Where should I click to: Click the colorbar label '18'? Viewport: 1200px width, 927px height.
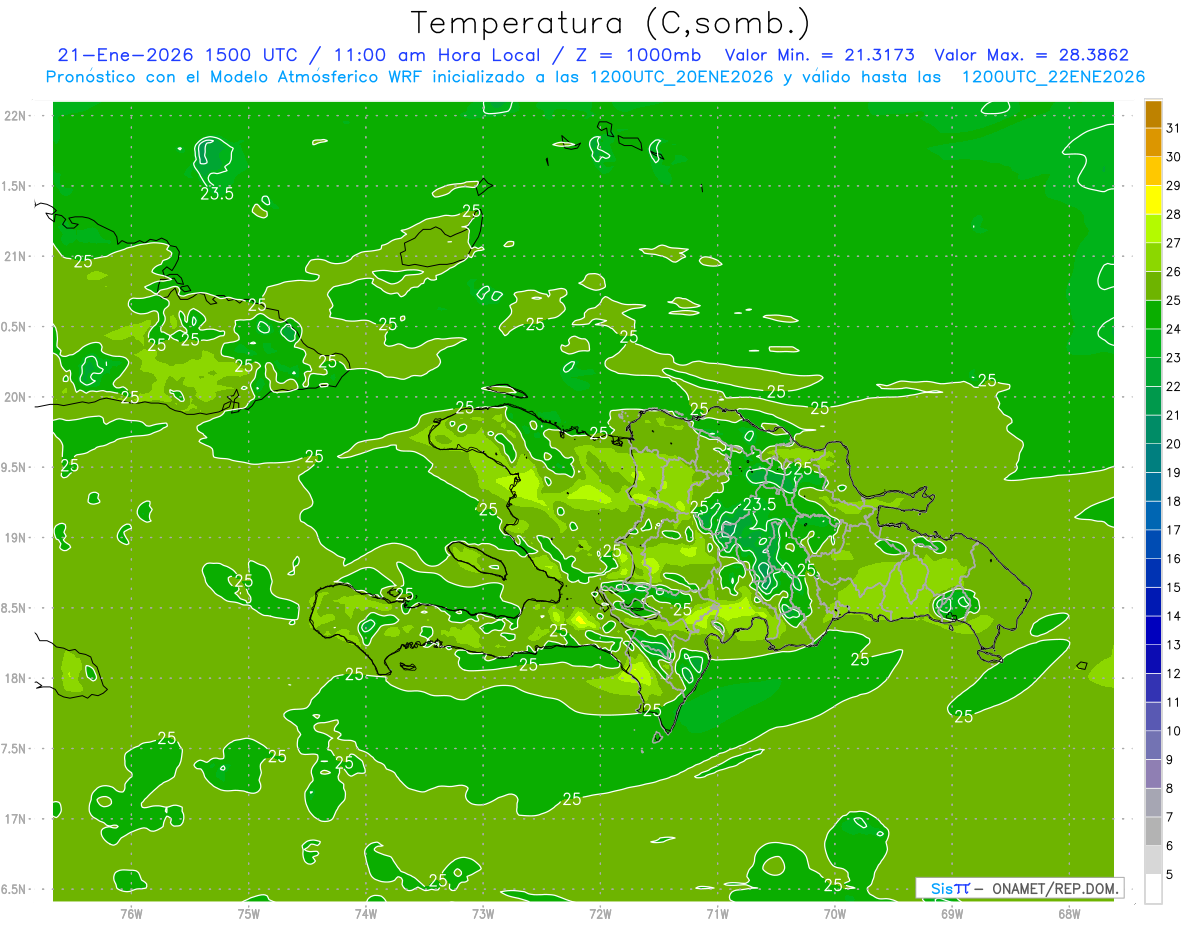coord(1173,501)
